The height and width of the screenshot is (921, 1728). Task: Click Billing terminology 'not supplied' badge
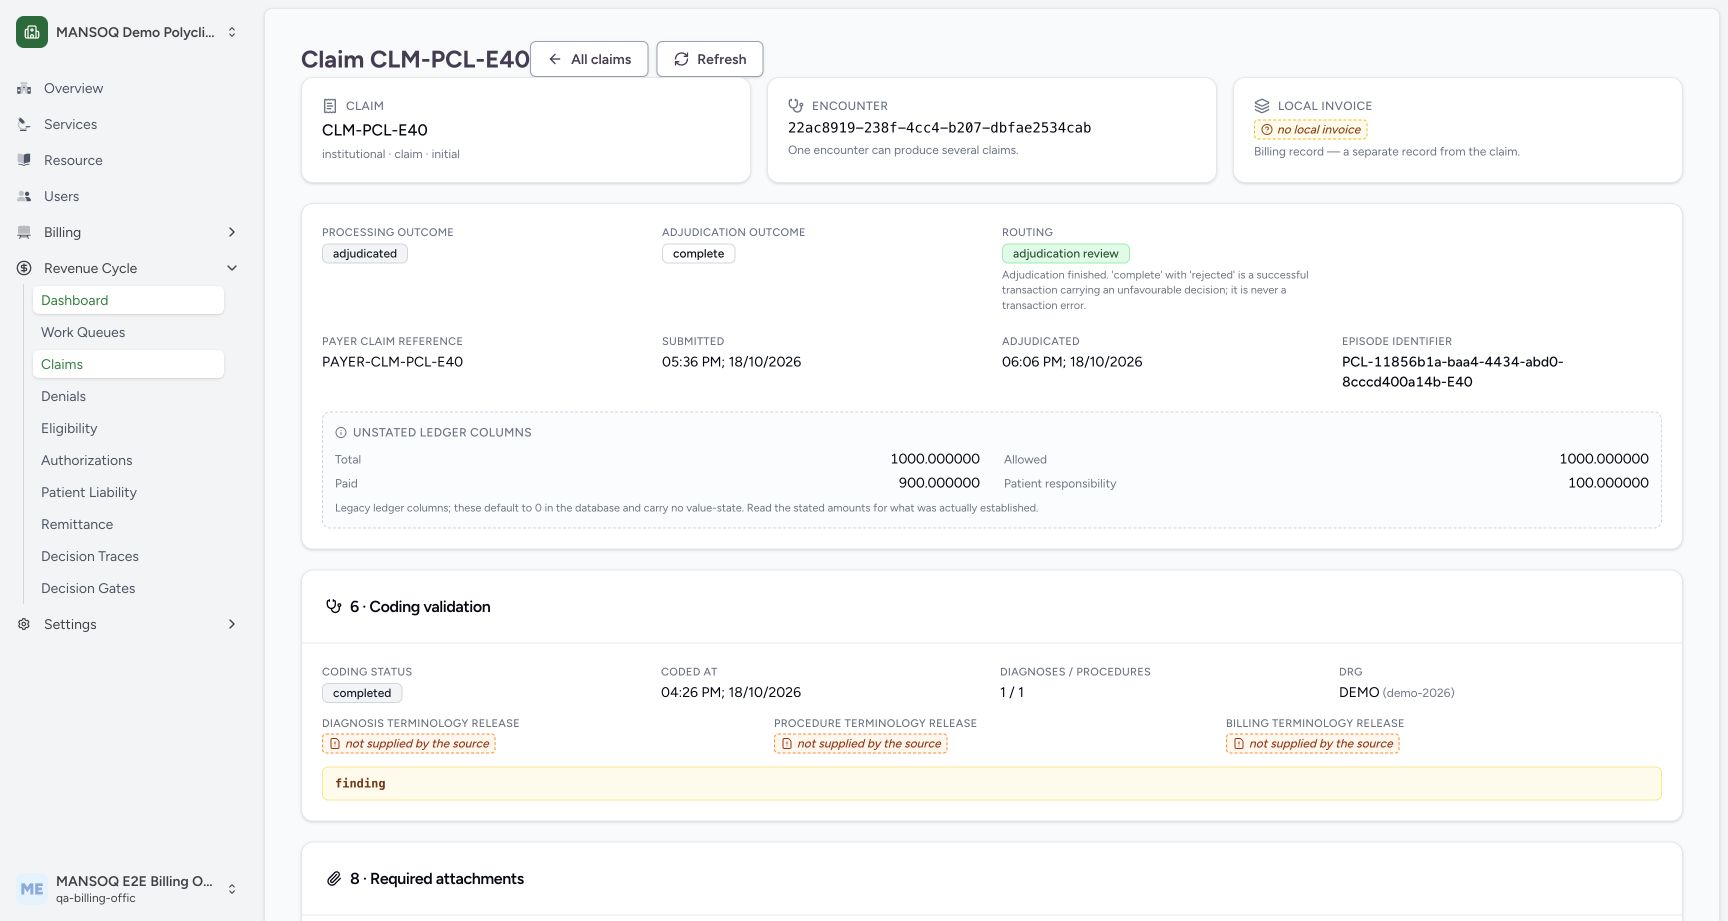[x=1313, y=744]
